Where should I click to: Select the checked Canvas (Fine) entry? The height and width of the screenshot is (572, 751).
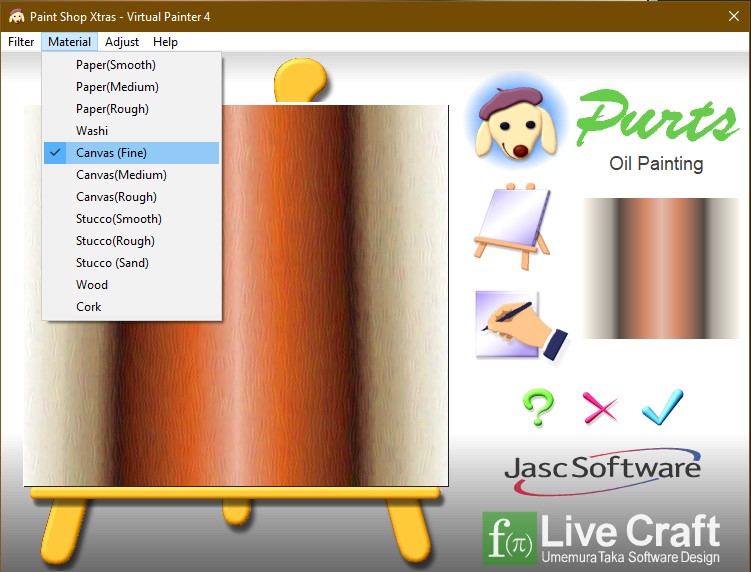[132, 153]
